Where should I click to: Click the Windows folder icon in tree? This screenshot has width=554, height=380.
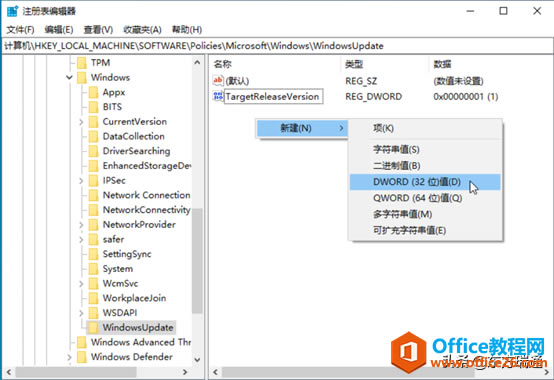(82, 78)
